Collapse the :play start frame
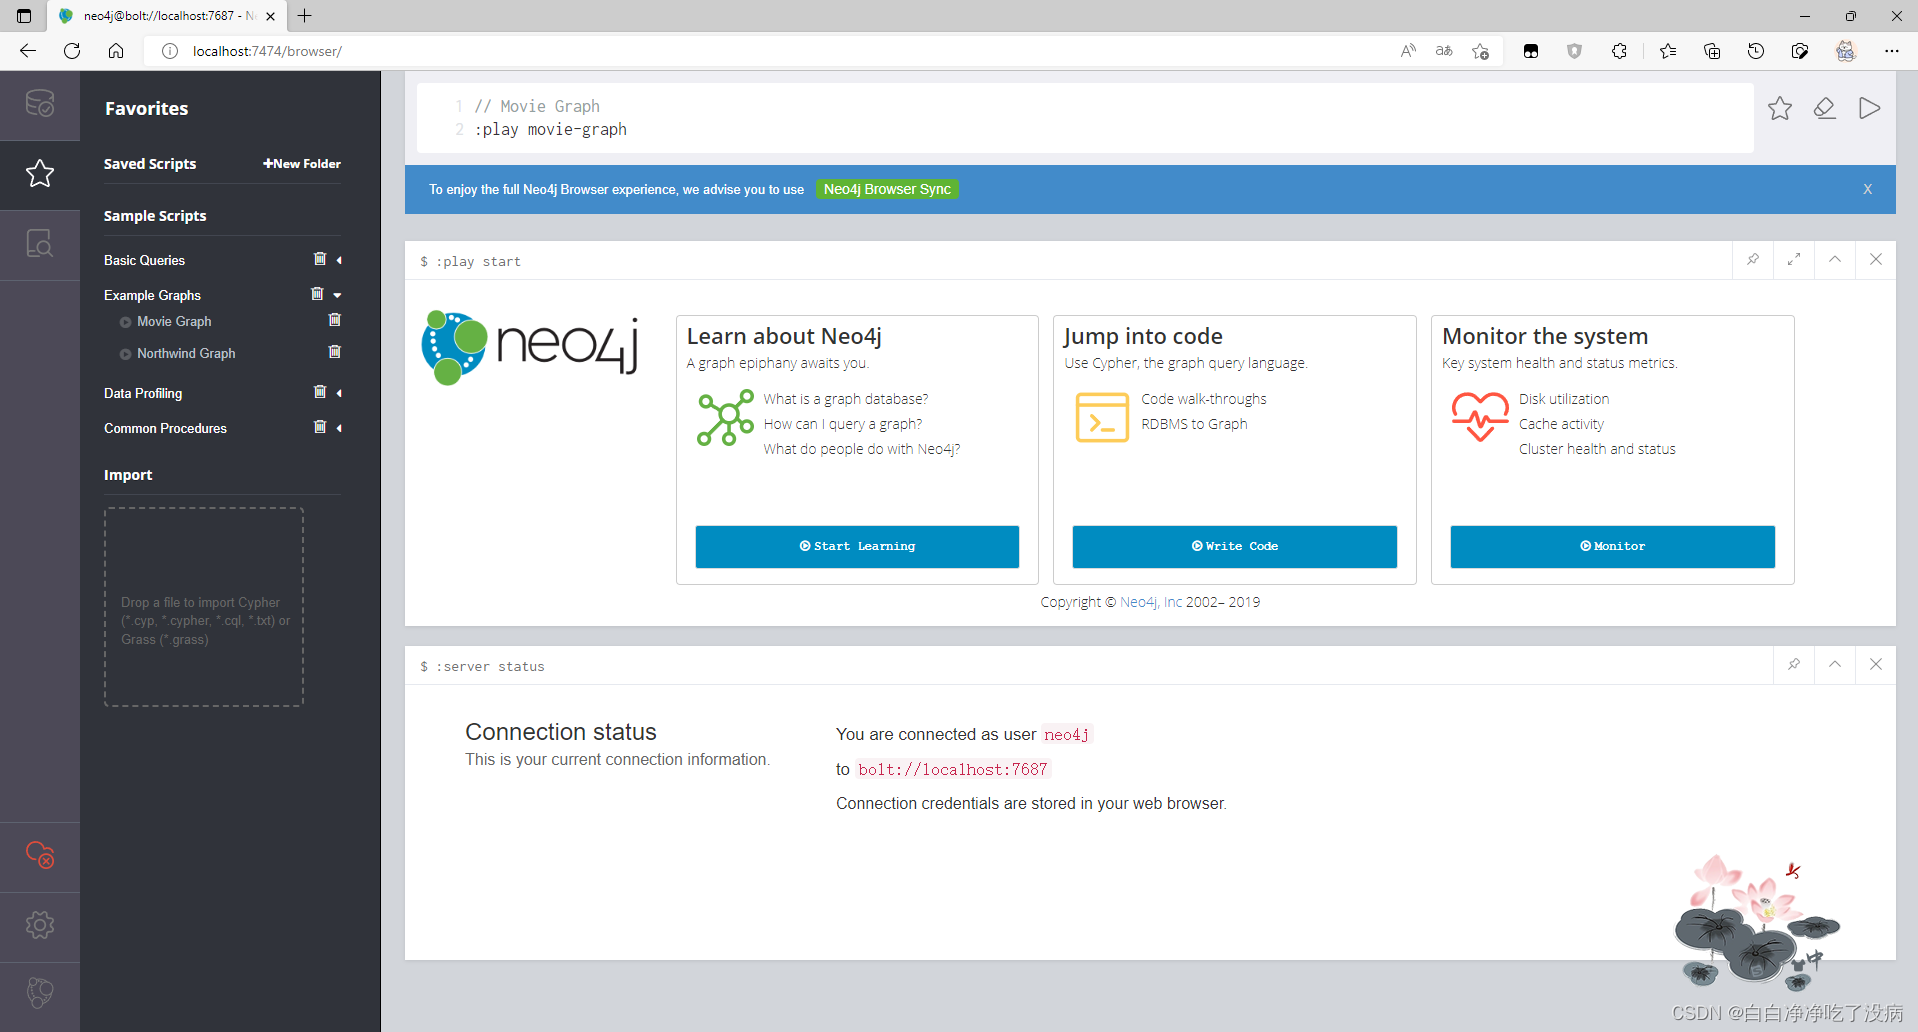This screenshot has height=1032, width=1918. click(x=1835, y=260)
